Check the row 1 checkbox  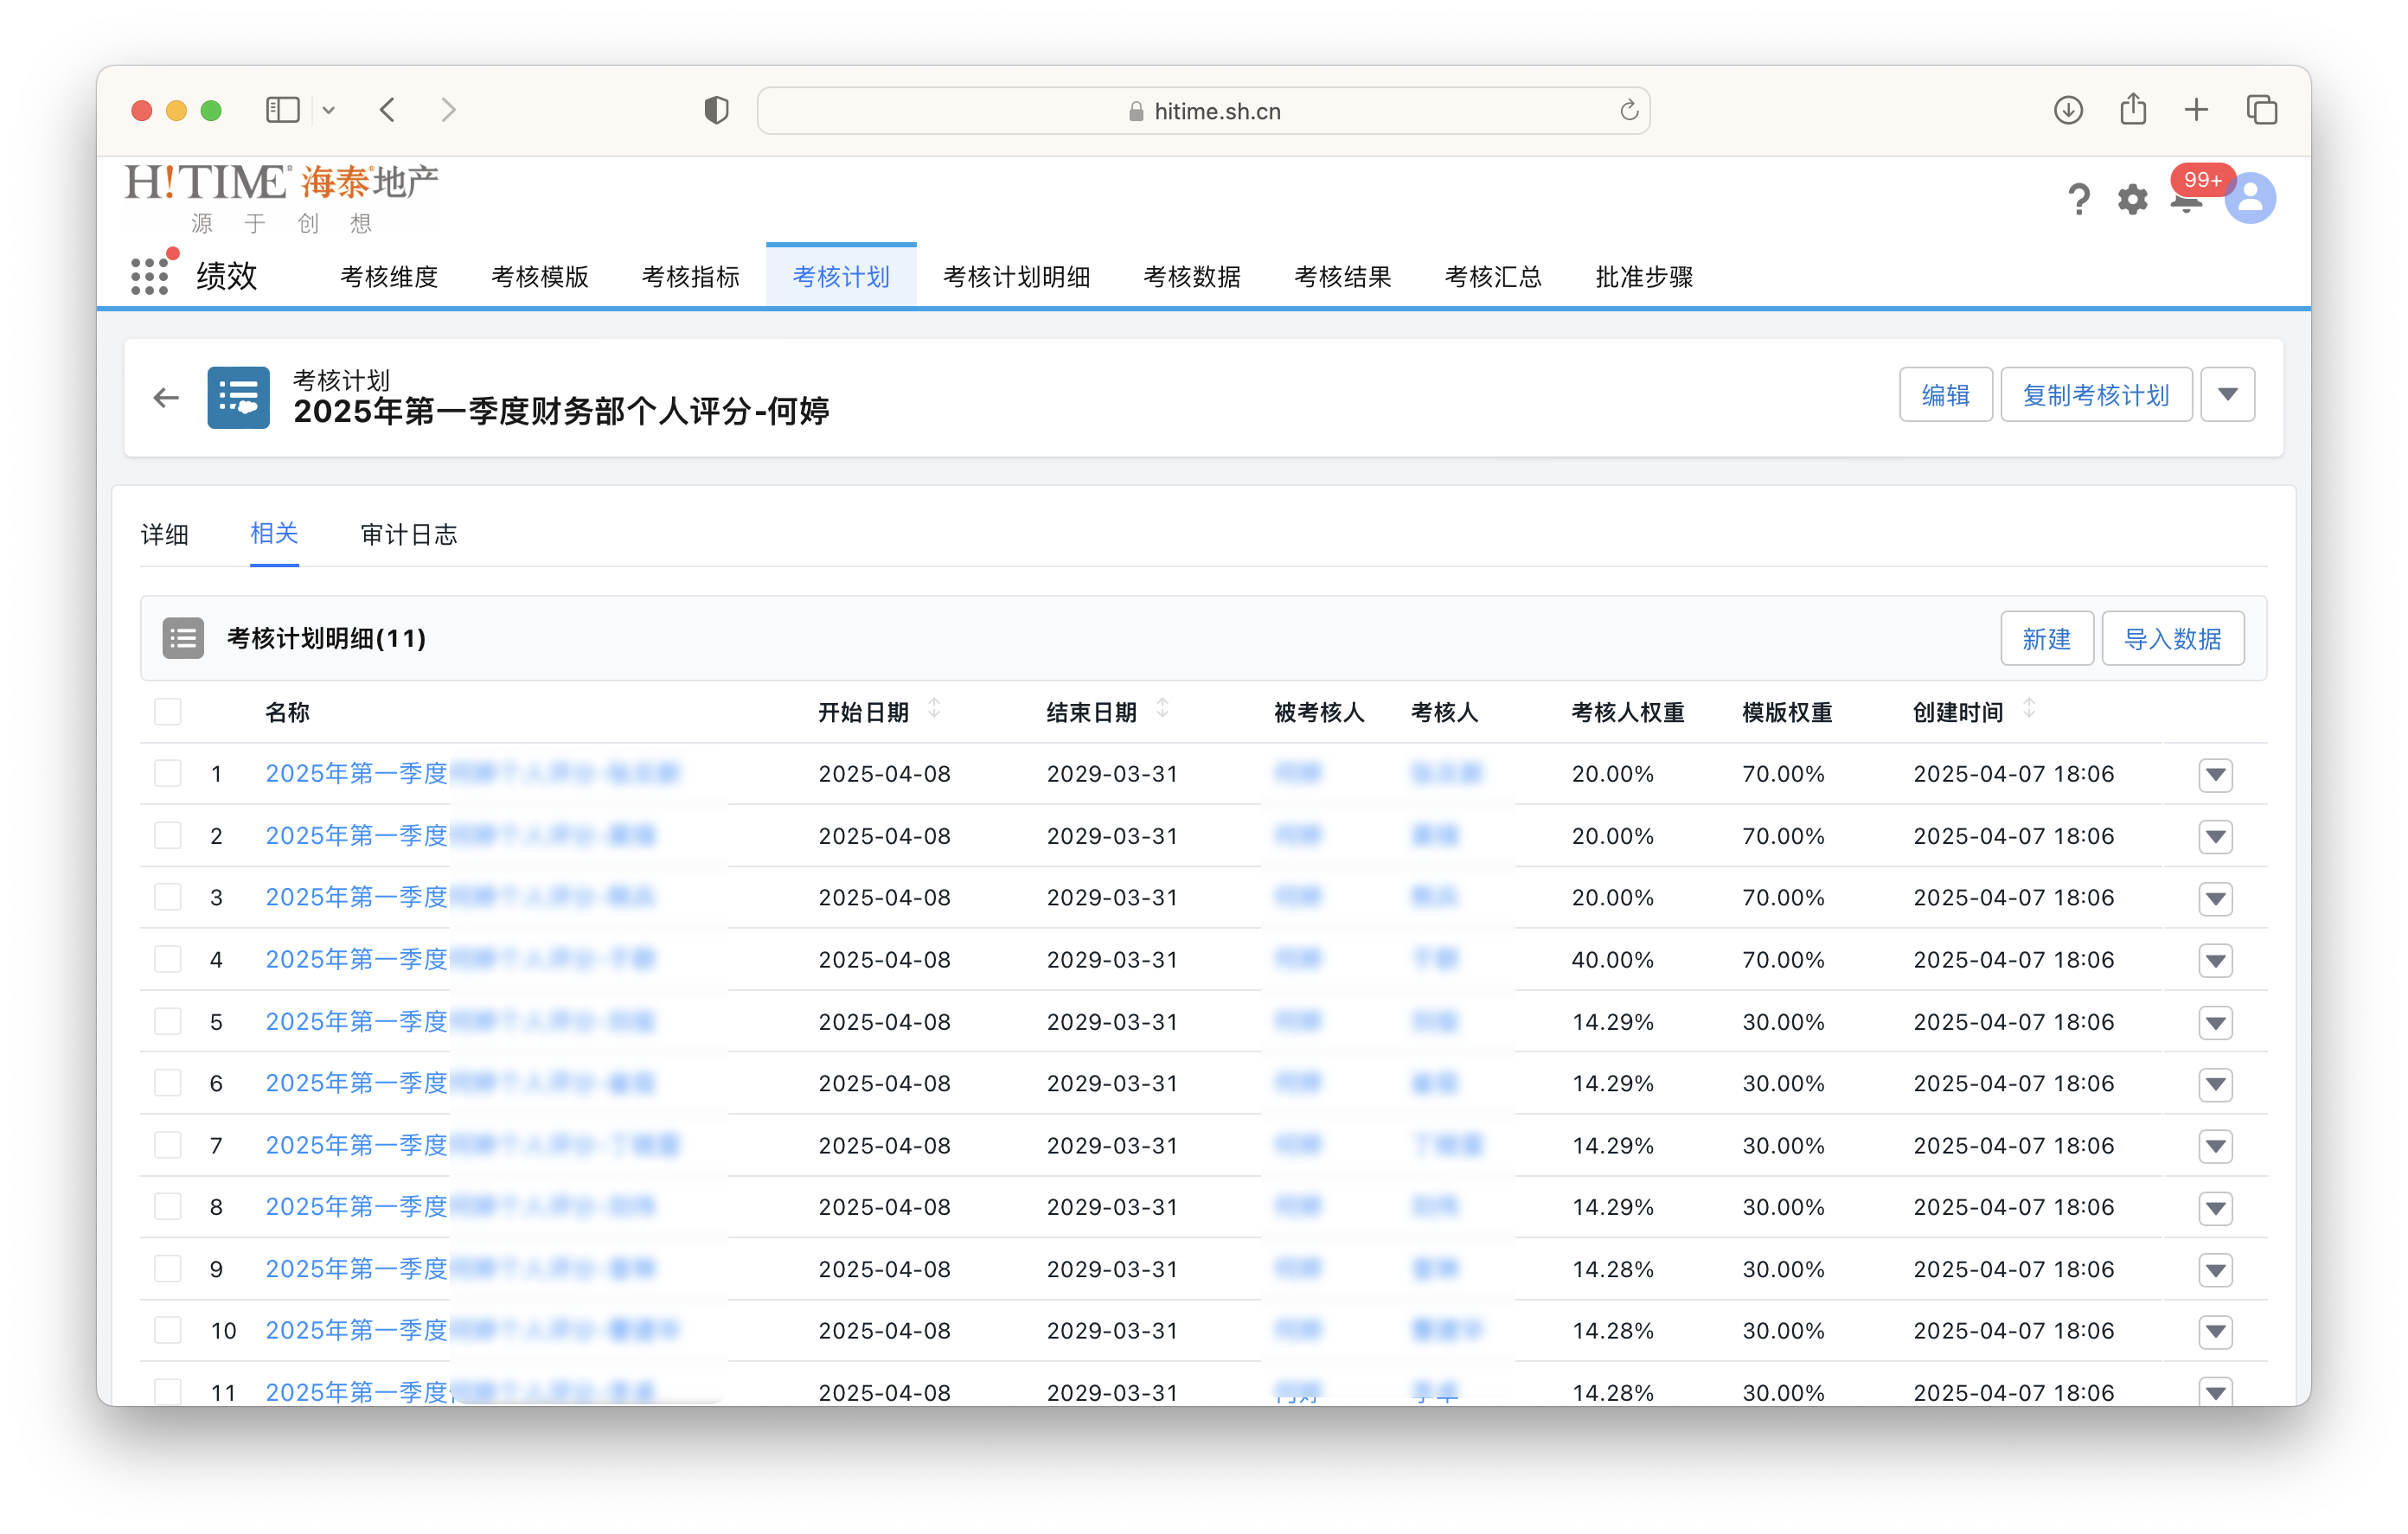pos(168,773)
